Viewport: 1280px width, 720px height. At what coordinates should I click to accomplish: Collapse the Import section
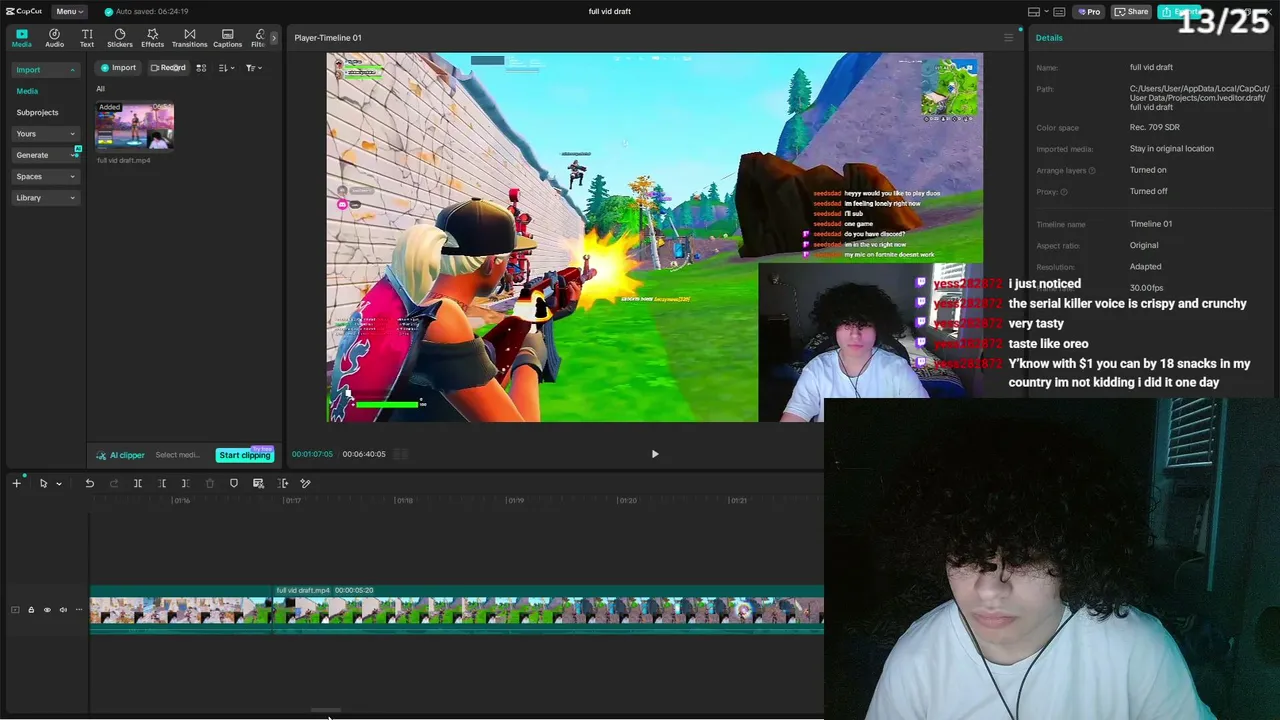[x=45, y=70]
